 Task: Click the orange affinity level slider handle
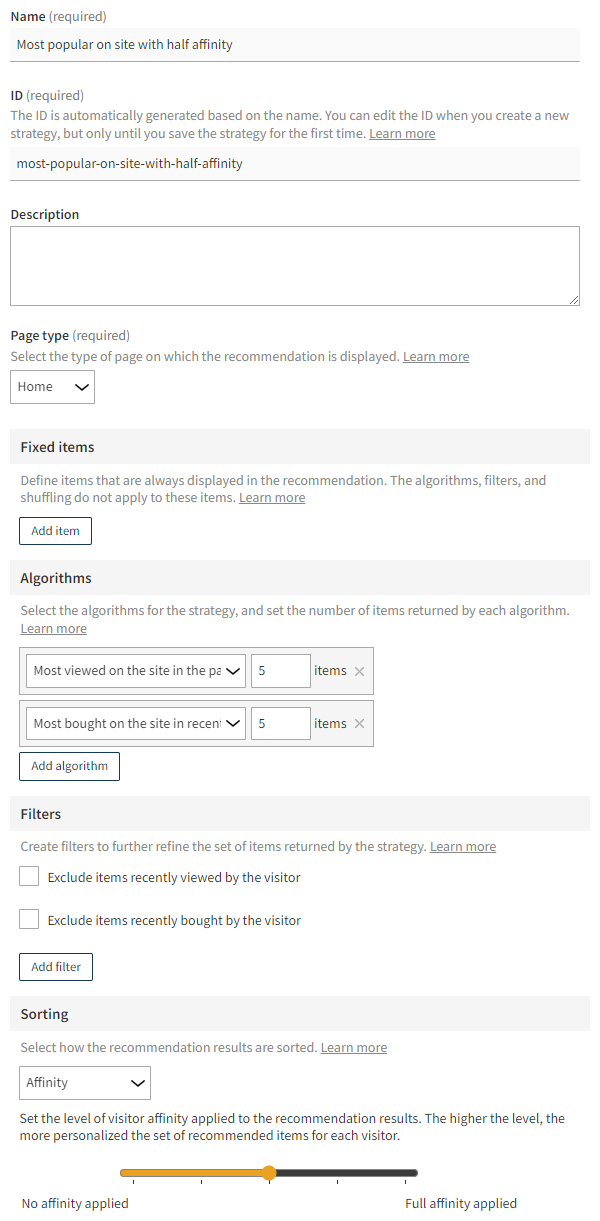(269, 1172)
